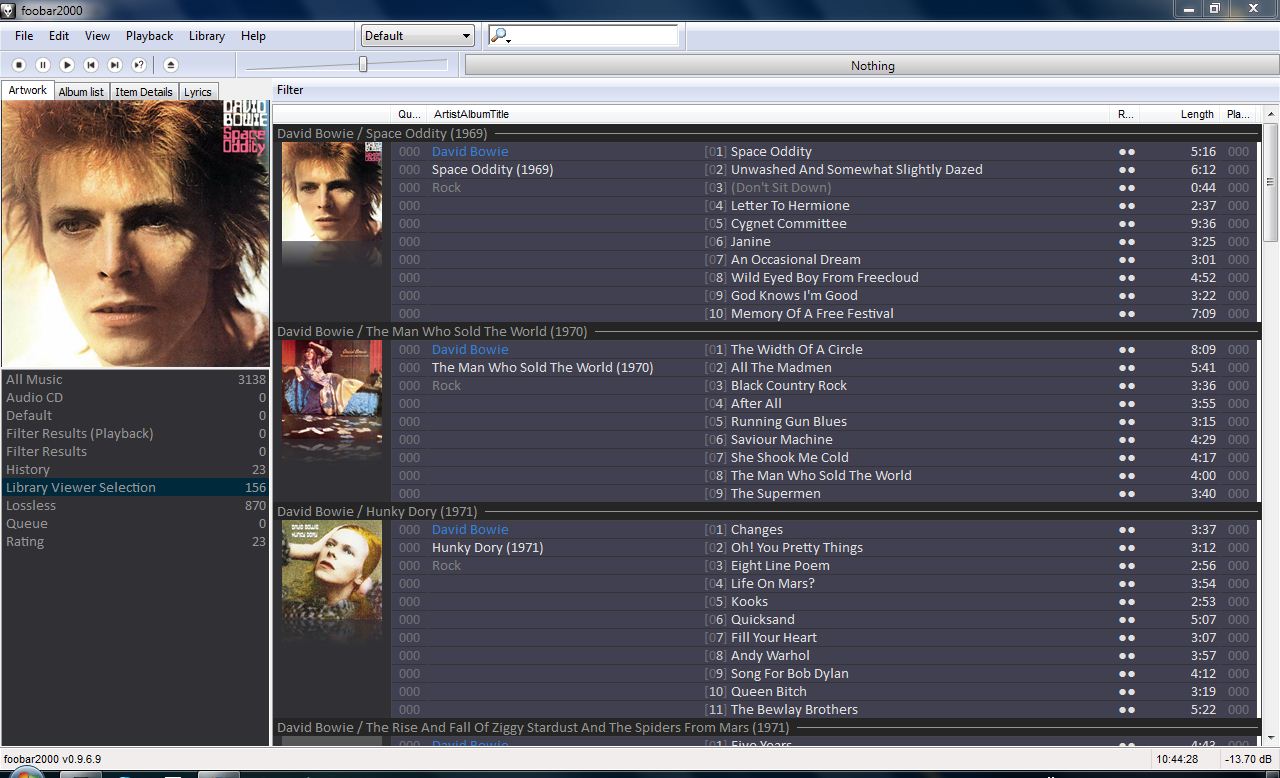
Task: Go to the previous track
Action: click(x=91, y=65)
